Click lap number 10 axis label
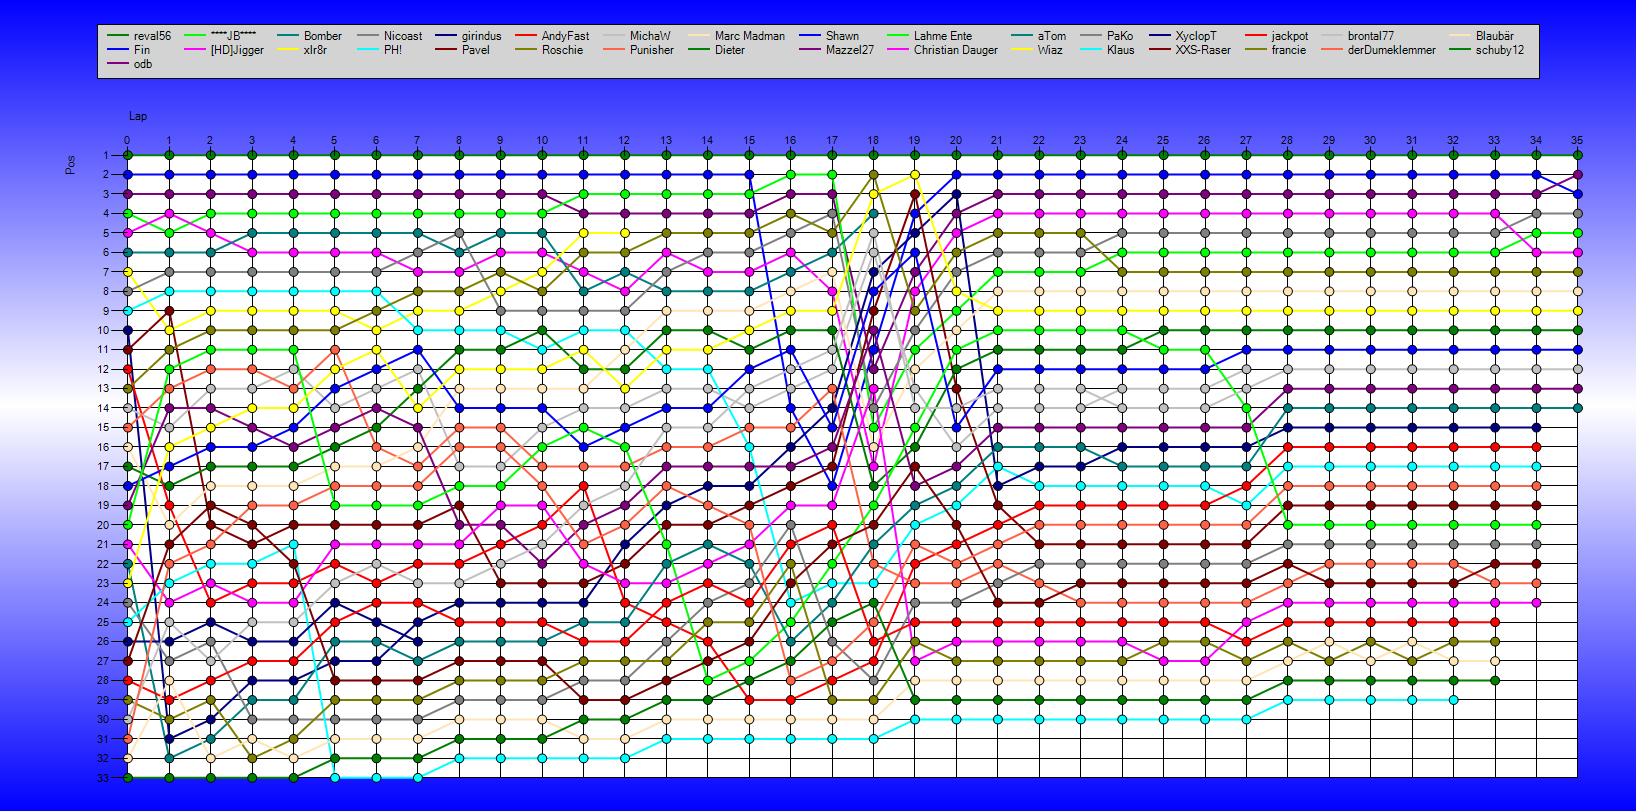Viewport: 1636px width, 811px height. coord(542,141)
